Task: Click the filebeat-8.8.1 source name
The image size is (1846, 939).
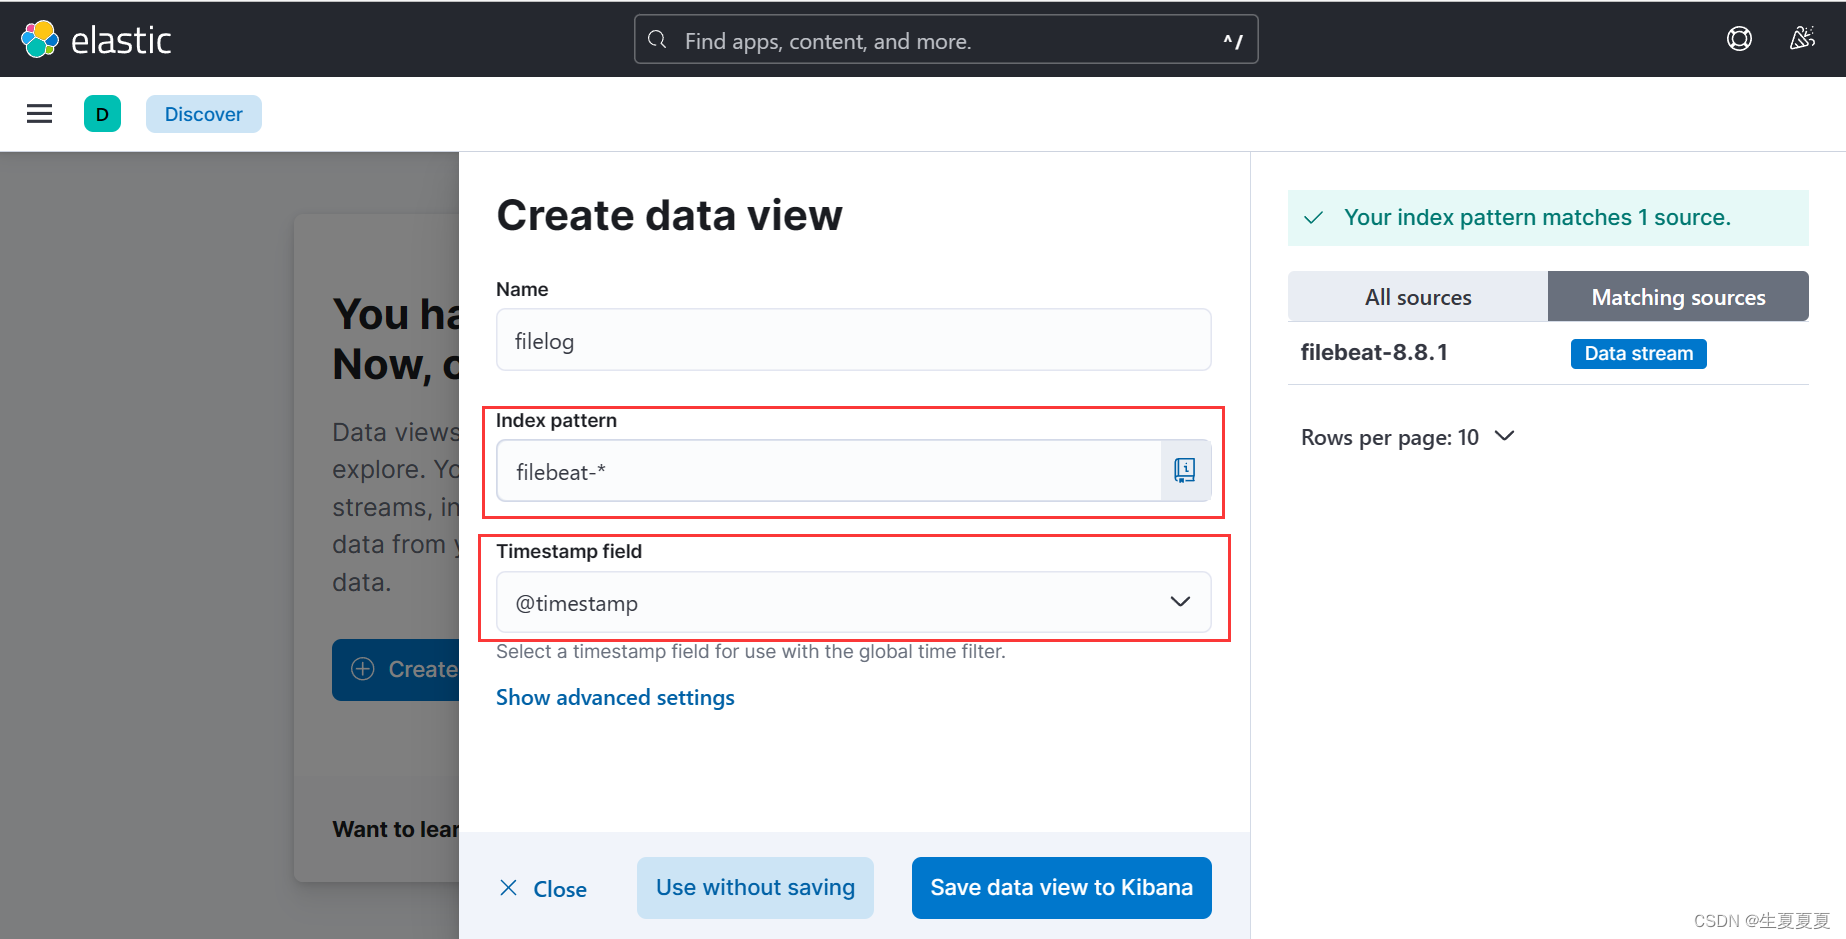Action: [1374, 353]
